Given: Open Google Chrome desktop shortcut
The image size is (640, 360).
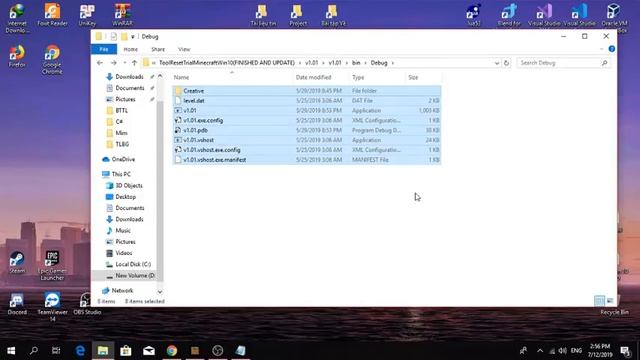Looking at the screenshot, I should 52,60.
